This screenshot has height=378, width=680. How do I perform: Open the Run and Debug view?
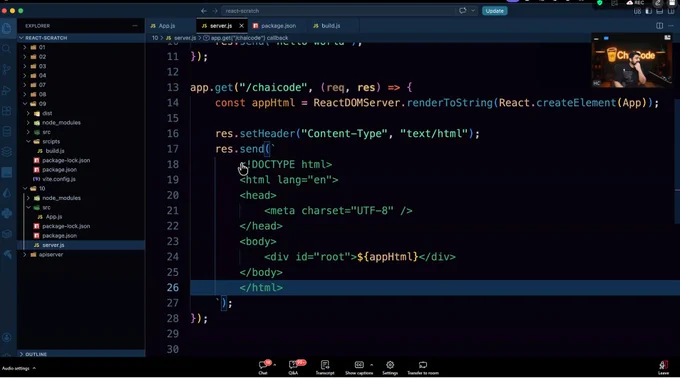(x=7, y=90)
